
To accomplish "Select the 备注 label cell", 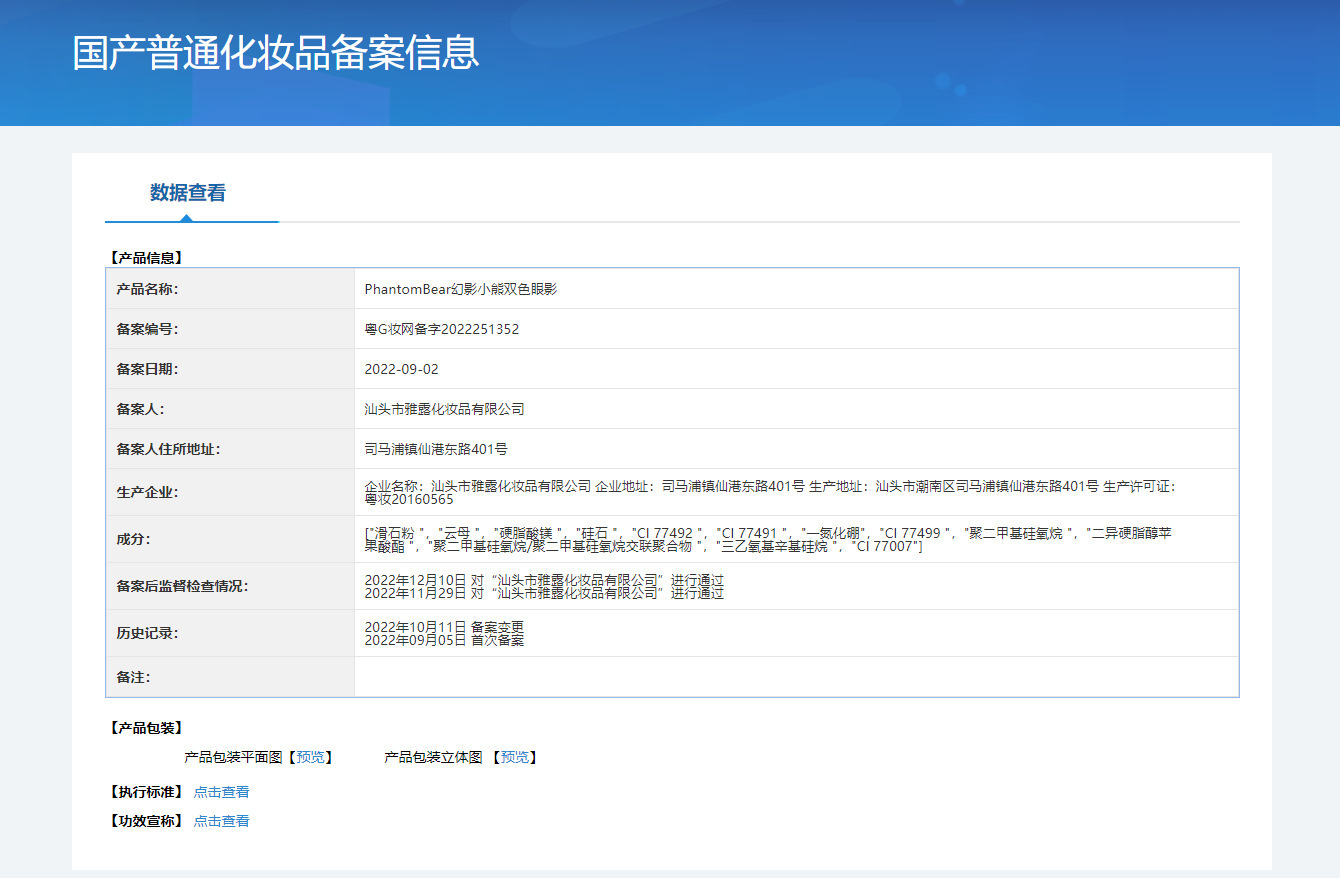I will [x=231, y=677].
